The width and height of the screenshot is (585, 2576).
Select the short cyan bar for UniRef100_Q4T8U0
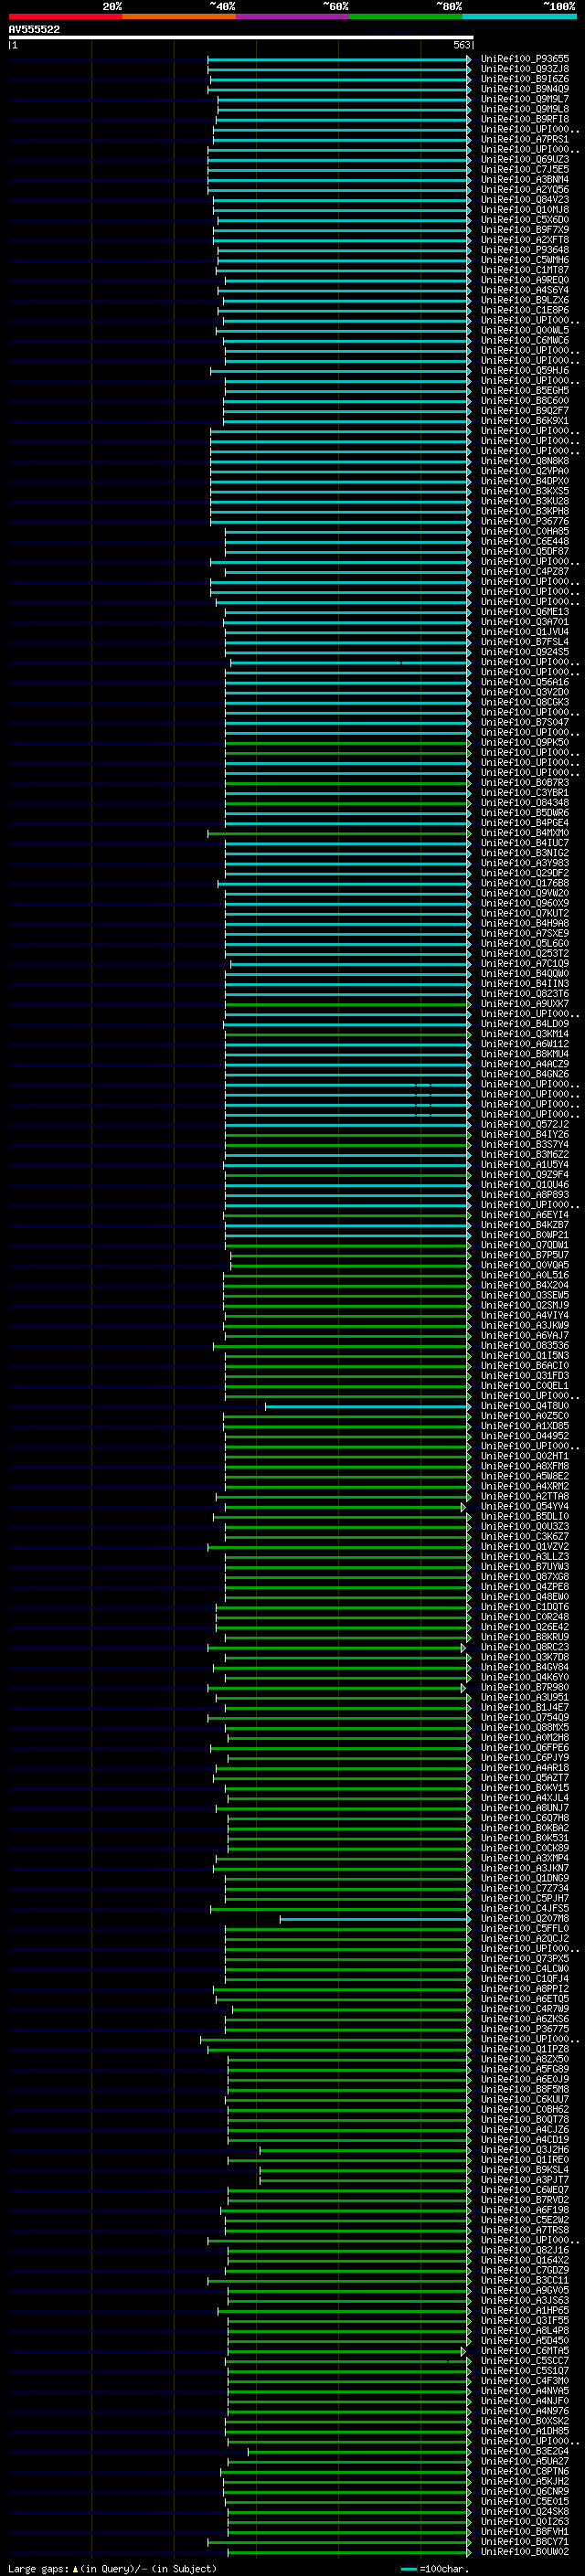coord(367,1406)
